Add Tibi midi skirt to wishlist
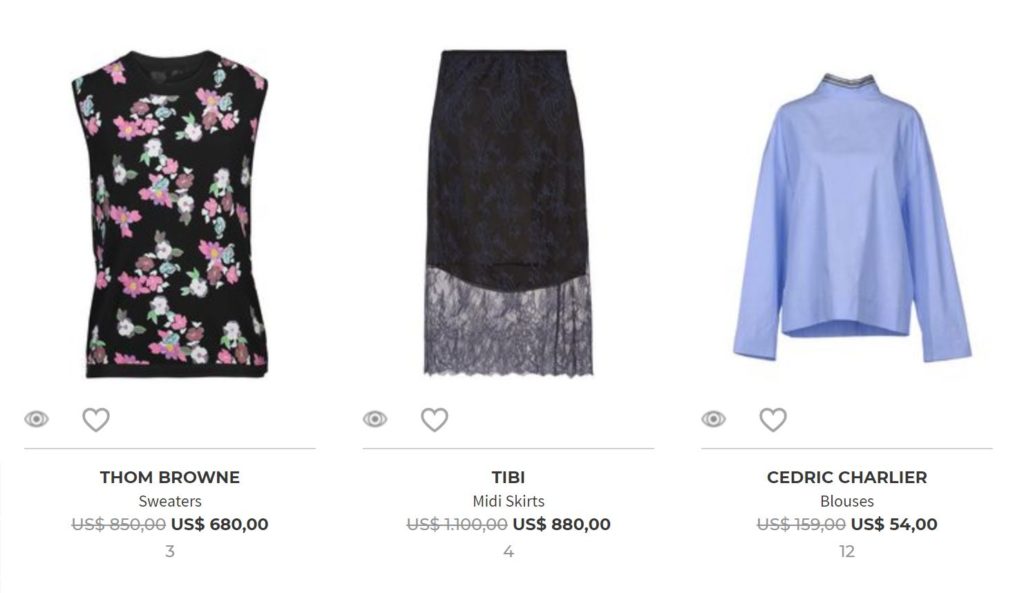 (434, 419)
